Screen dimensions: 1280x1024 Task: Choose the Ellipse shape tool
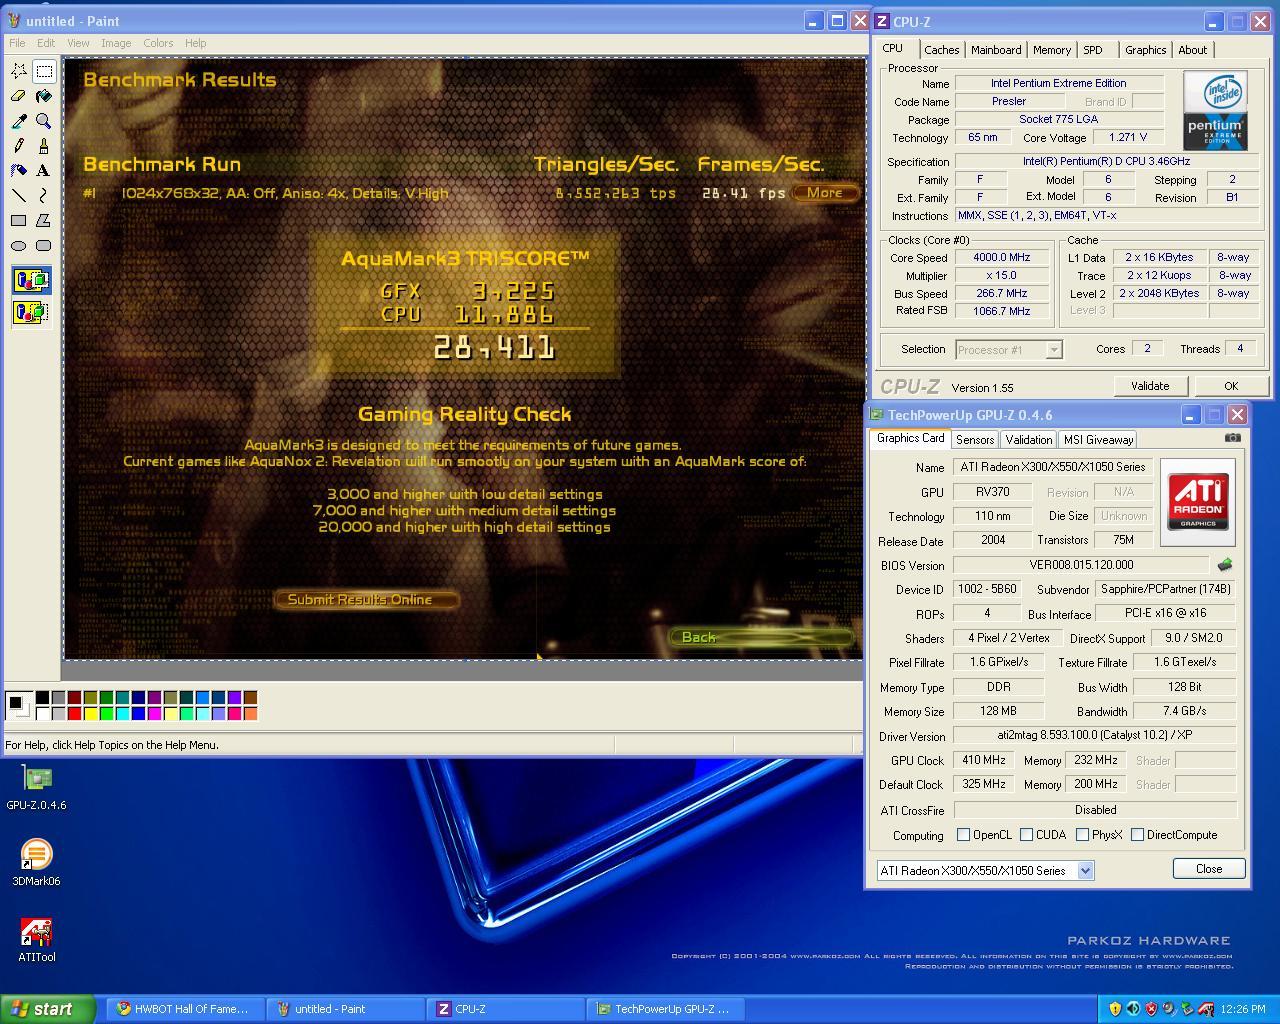pos(19,246)
